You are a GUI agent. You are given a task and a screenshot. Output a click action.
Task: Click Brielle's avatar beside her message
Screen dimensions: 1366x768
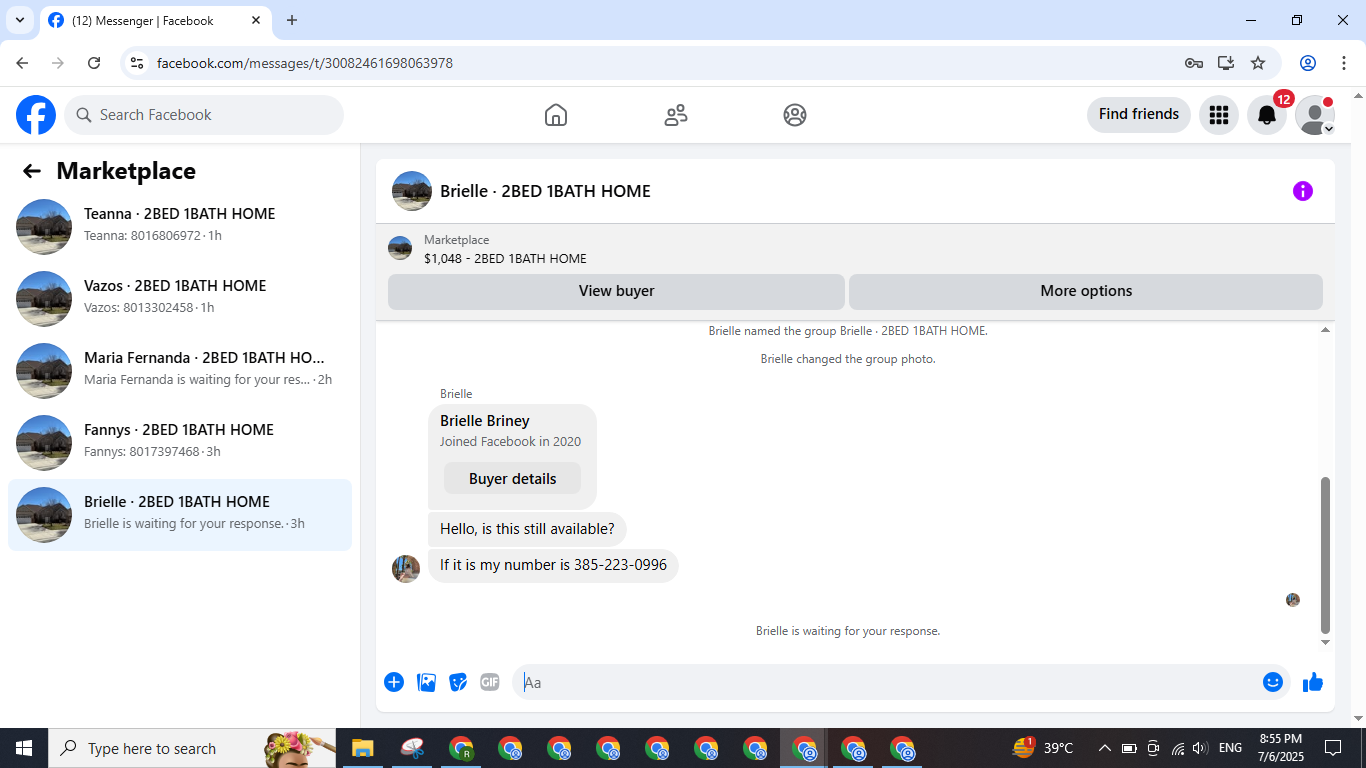click(406, 569)
